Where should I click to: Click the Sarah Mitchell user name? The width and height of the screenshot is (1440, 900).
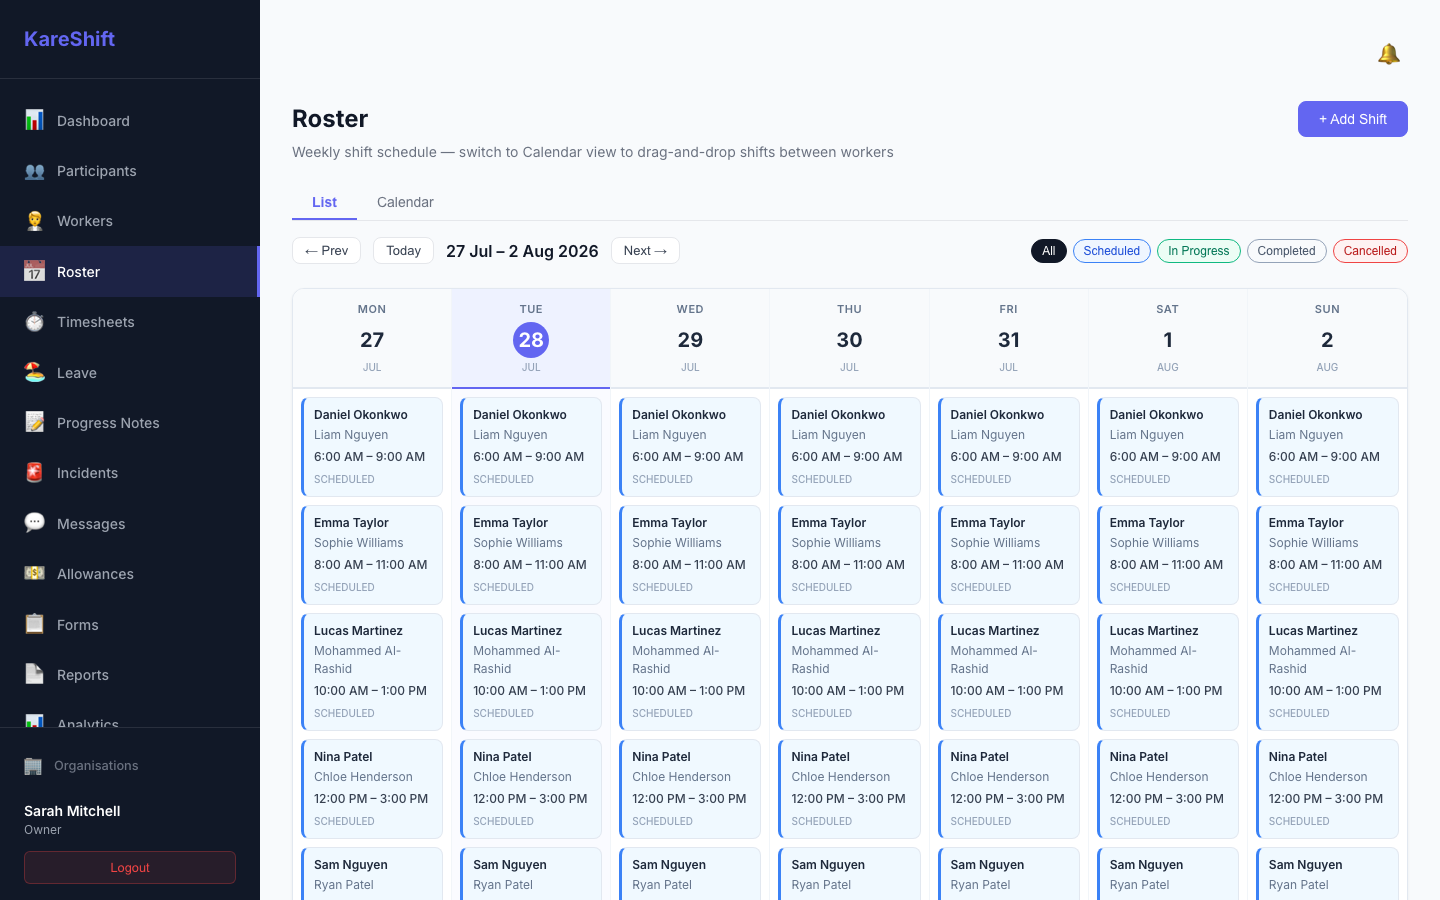(72, 811)
